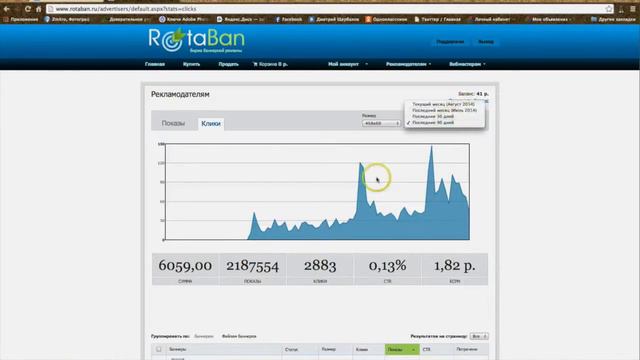
Task: Open the results per page dropdown
Action: point(479,336)
